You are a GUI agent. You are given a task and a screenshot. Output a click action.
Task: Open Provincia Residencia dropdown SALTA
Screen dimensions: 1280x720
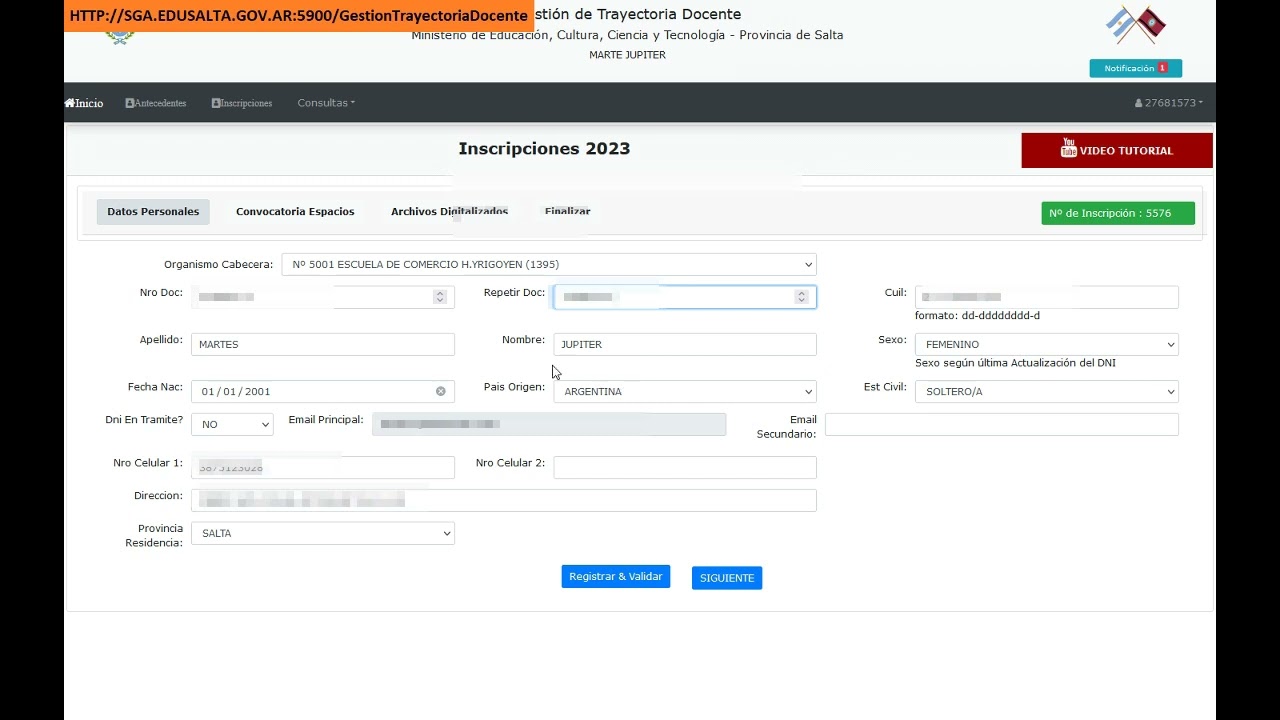pos(323,533)
